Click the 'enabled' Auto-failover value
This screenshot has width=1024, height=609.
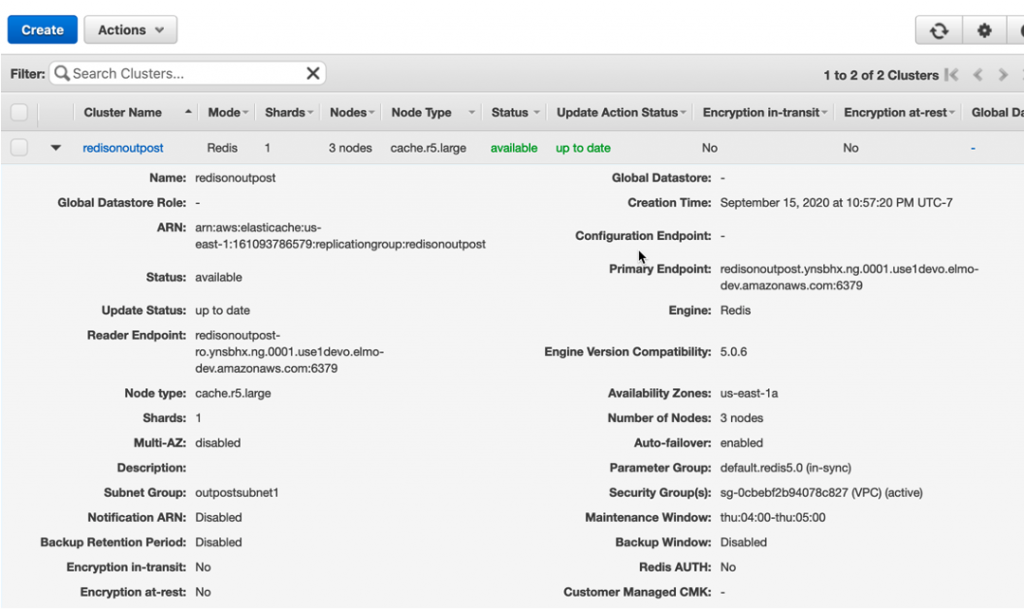pos(741,443)
